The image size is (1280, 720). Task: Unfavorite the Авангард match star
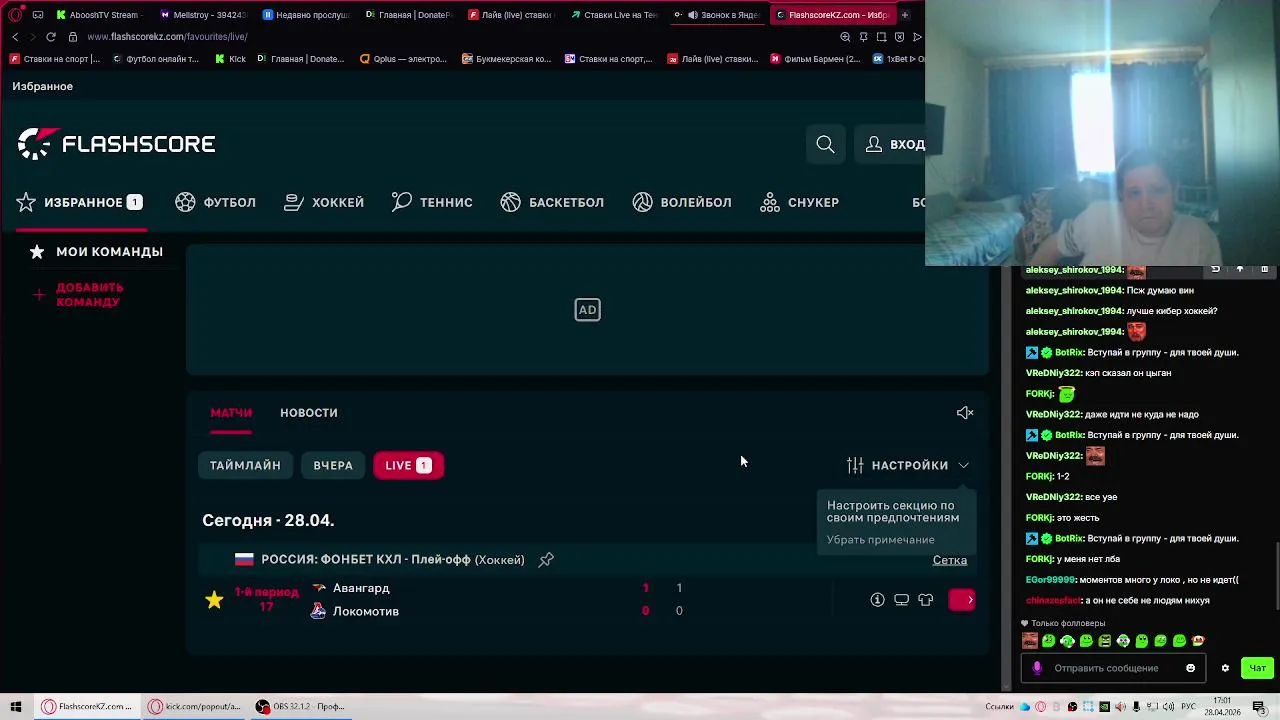tap(214, 600)
